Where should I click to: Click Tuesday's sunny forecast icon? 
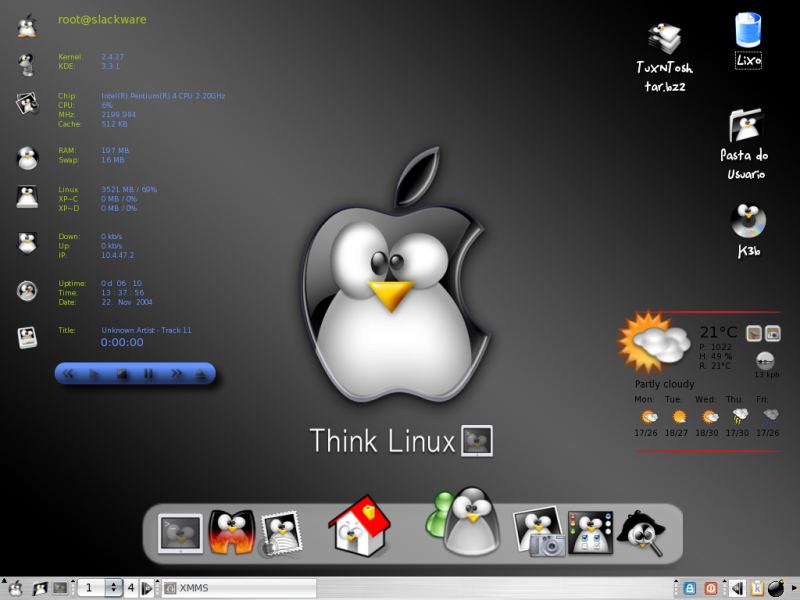pos(679,417)
